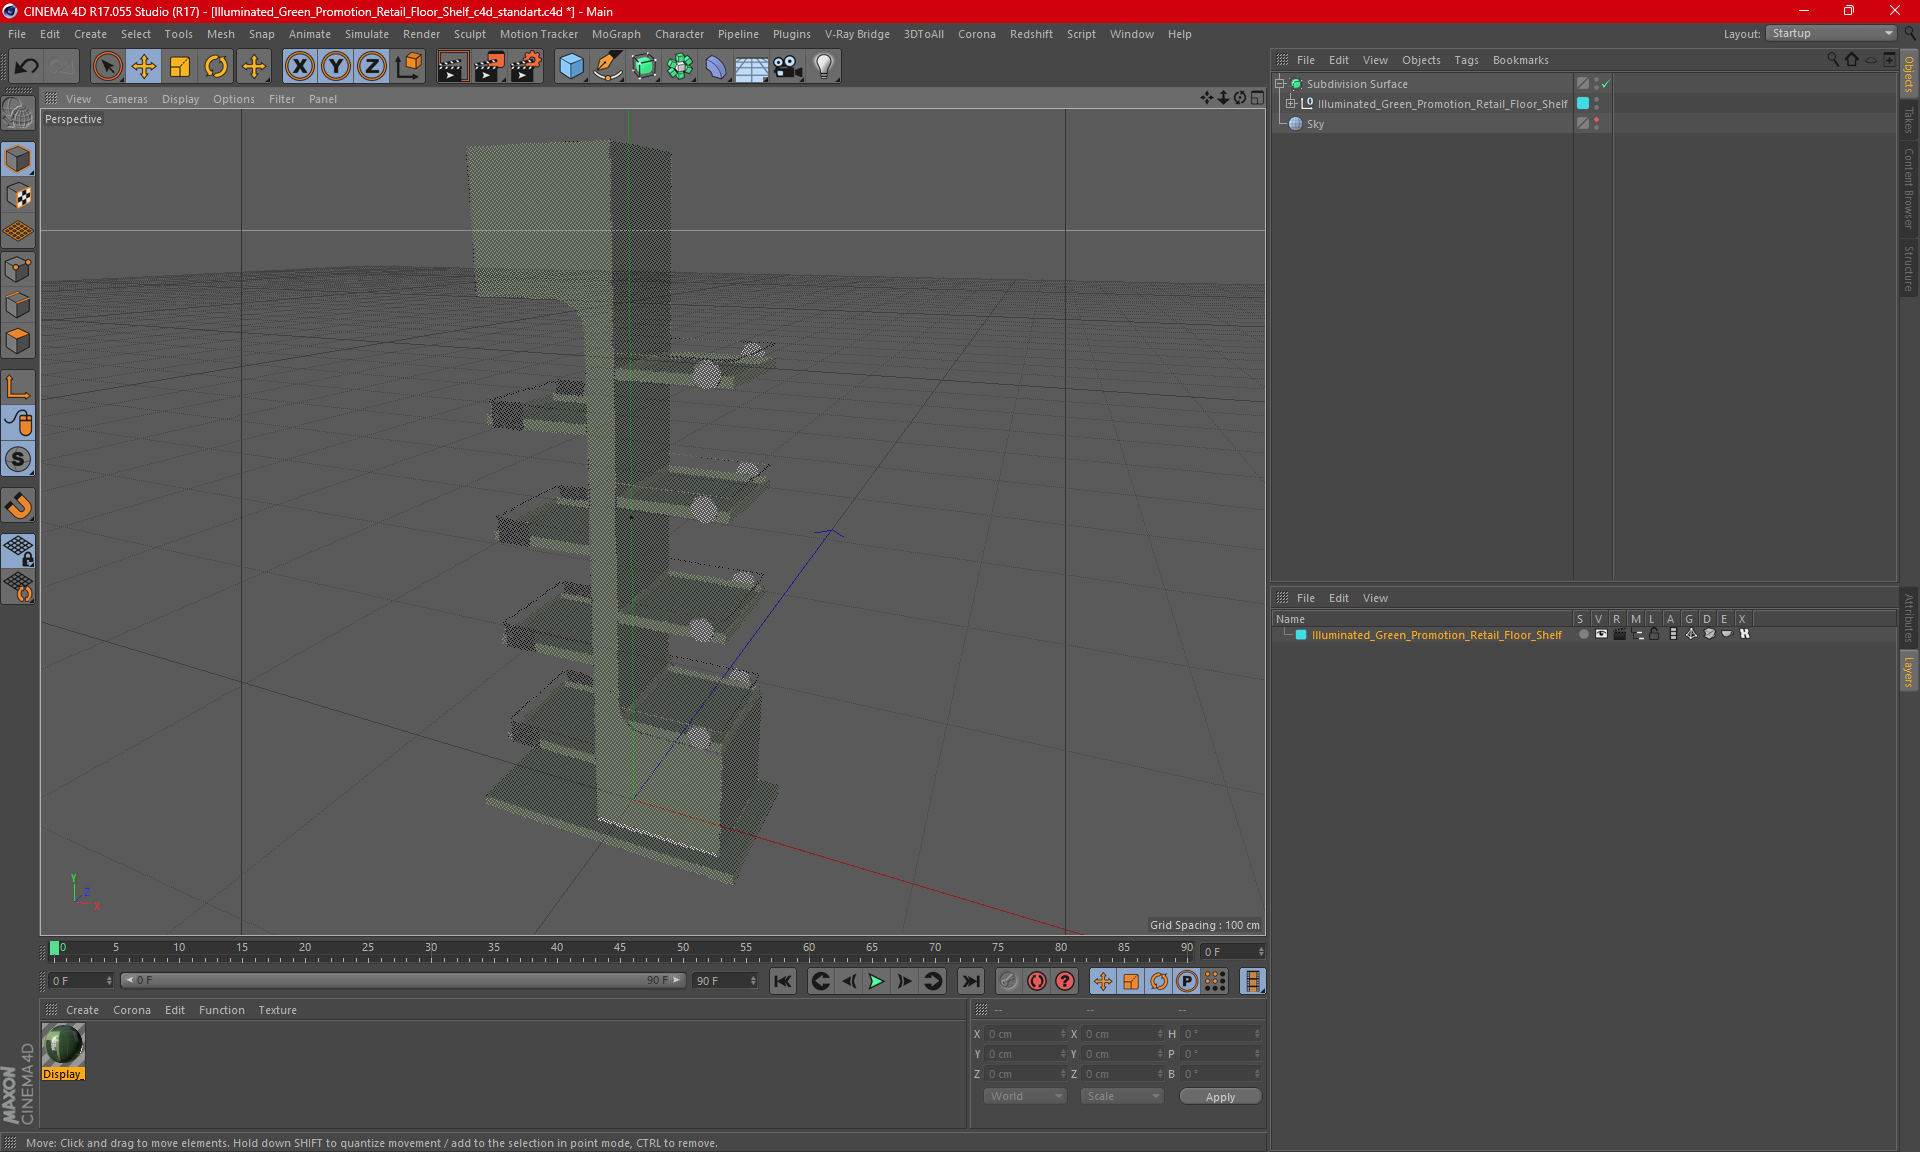The height and width of the screenshot is (1152, 1920).
Task: Click the end frame 90 F stepper
Action: coord(753,981)
